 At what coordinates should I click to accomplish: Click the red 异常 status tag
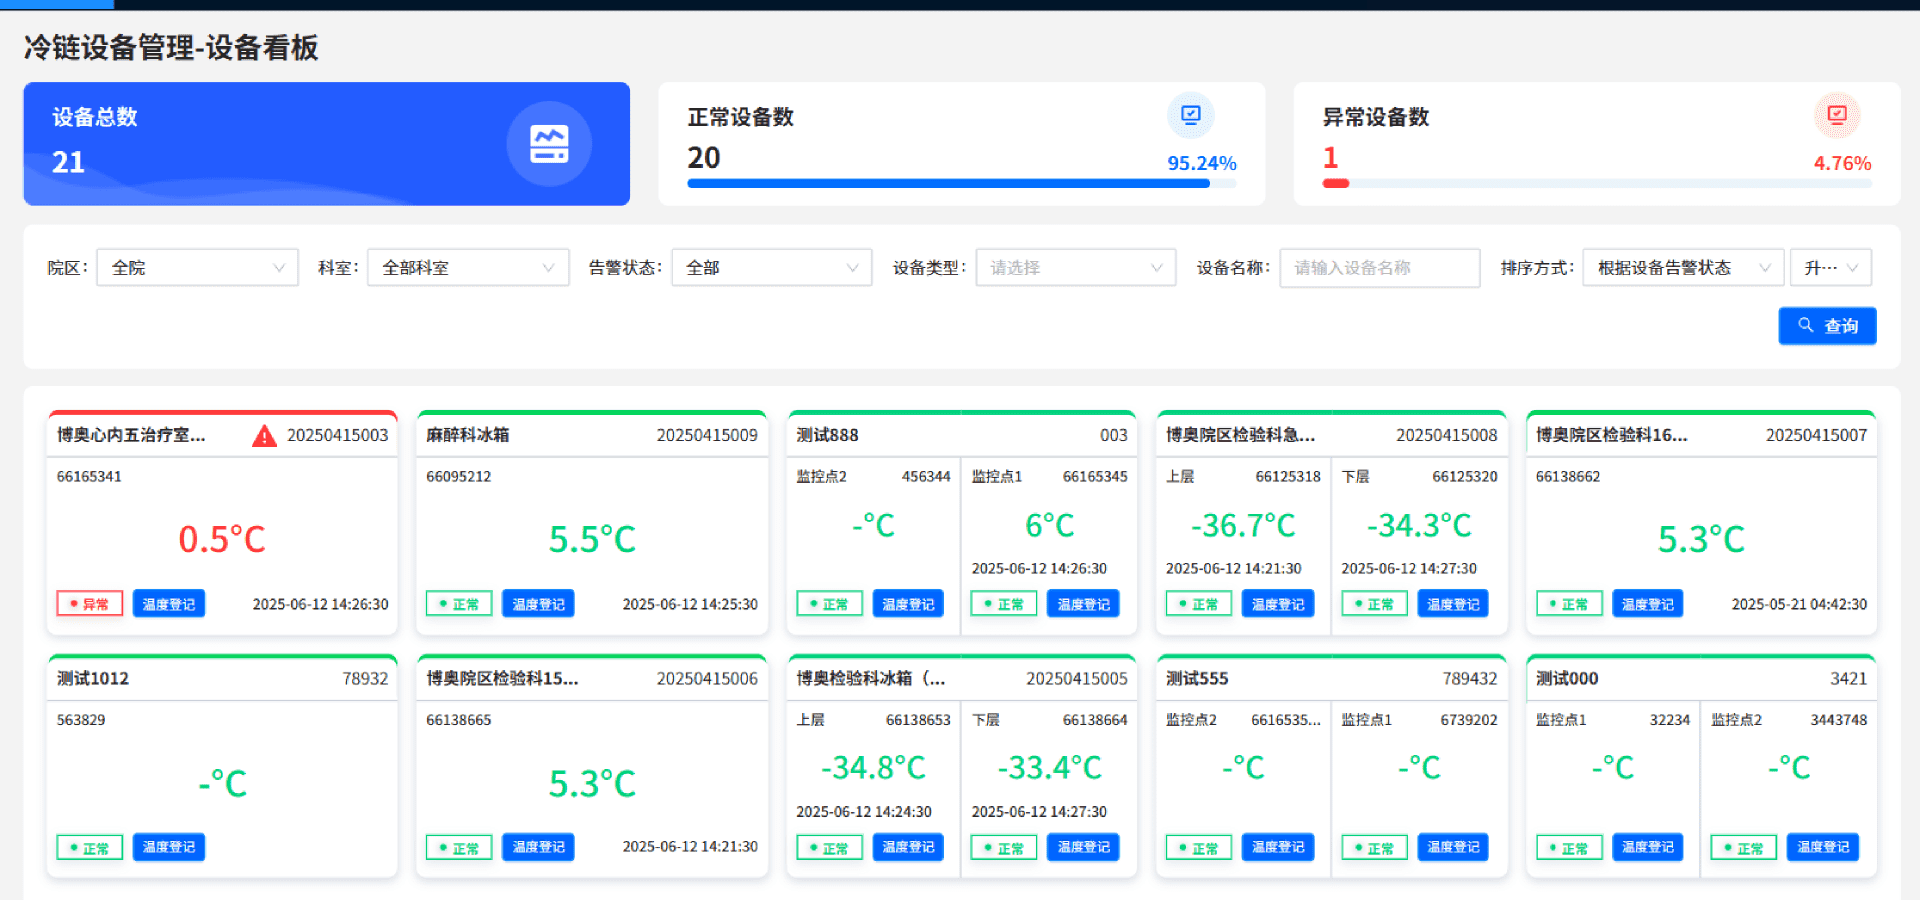coord(90,604)
